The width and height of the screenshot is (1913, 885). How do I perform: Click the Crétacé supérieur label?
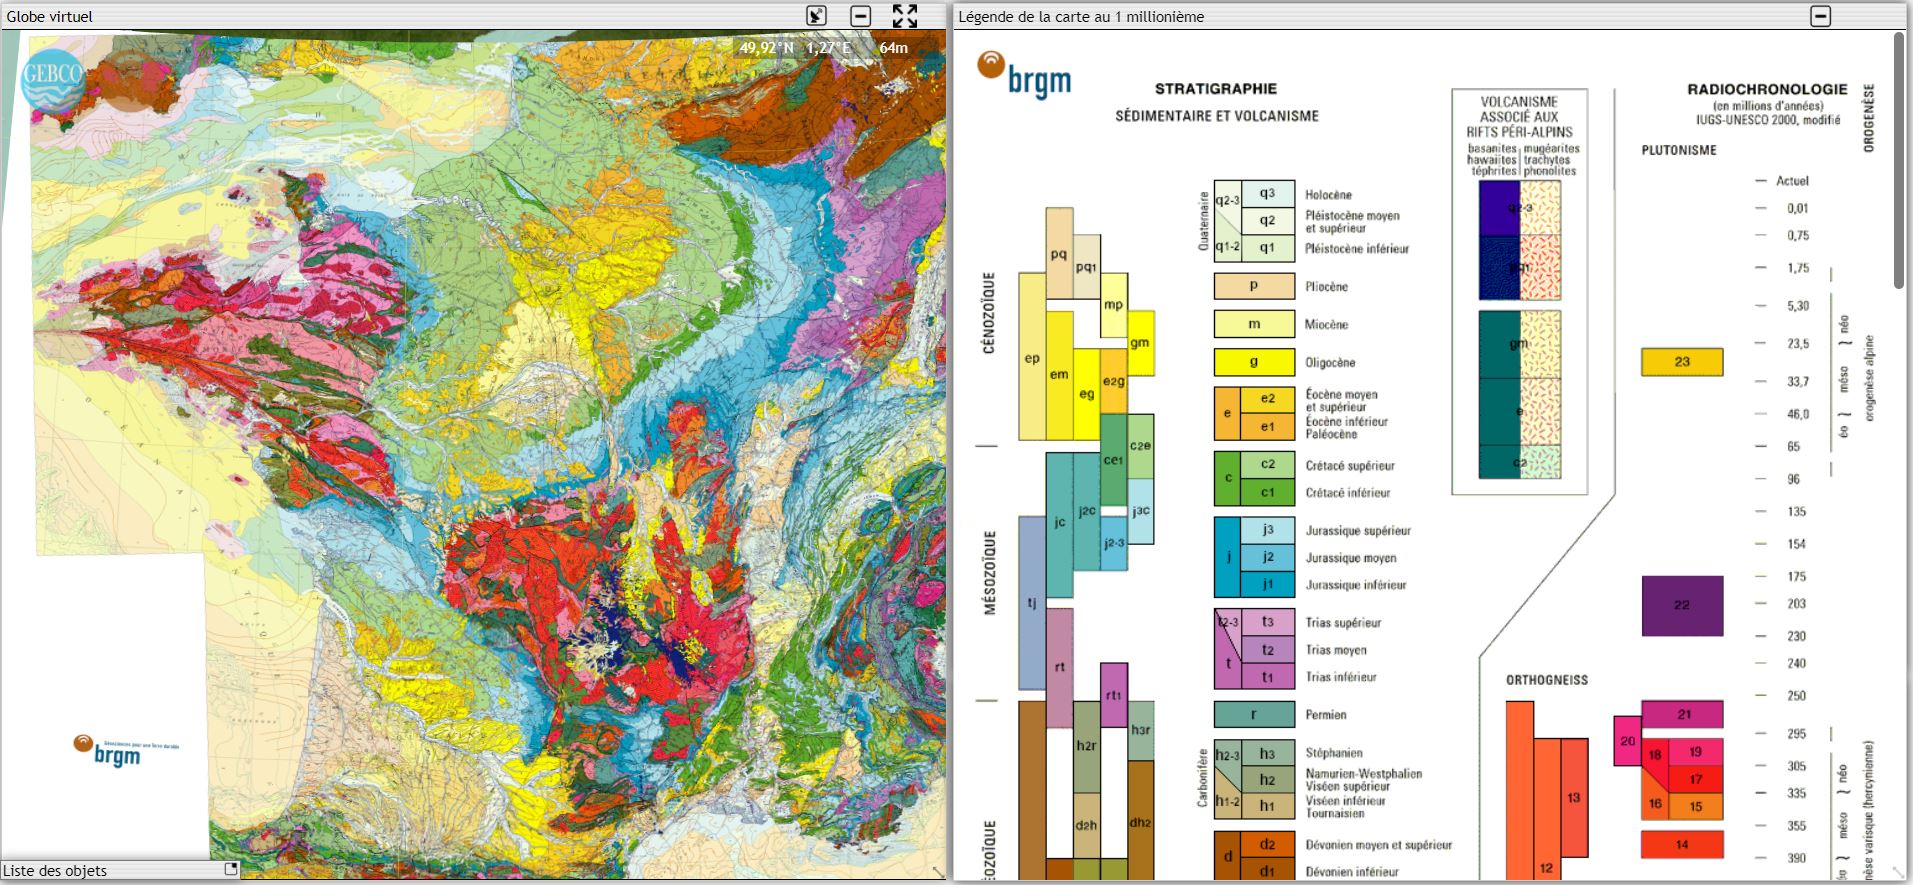pyautogui.click(x=1350, y=466)
